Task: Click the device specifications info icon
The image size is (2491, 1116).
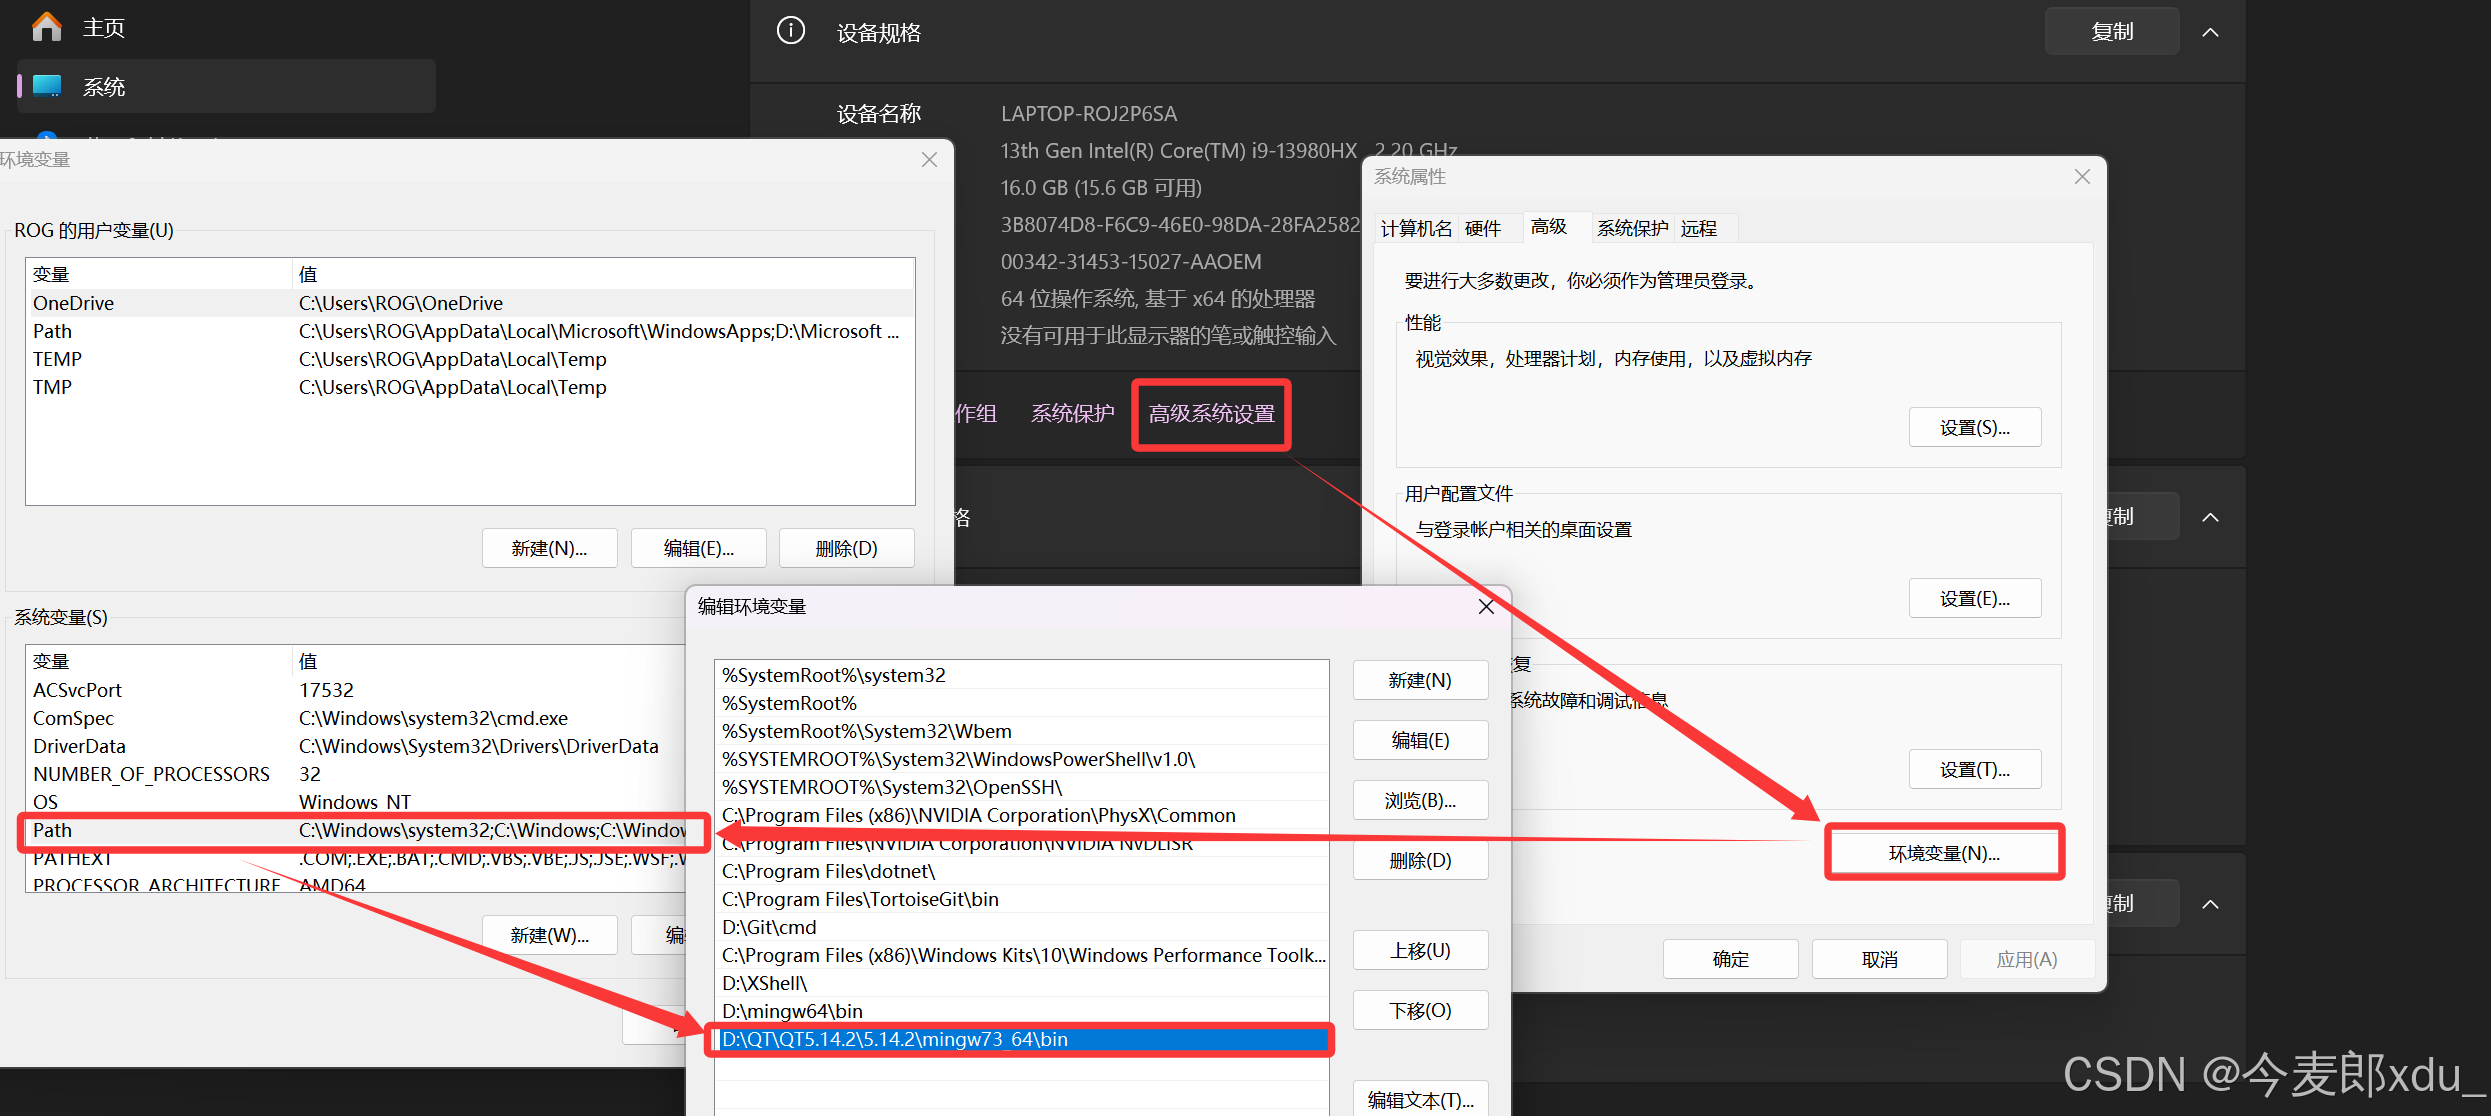Action: [x=790, y=31]
